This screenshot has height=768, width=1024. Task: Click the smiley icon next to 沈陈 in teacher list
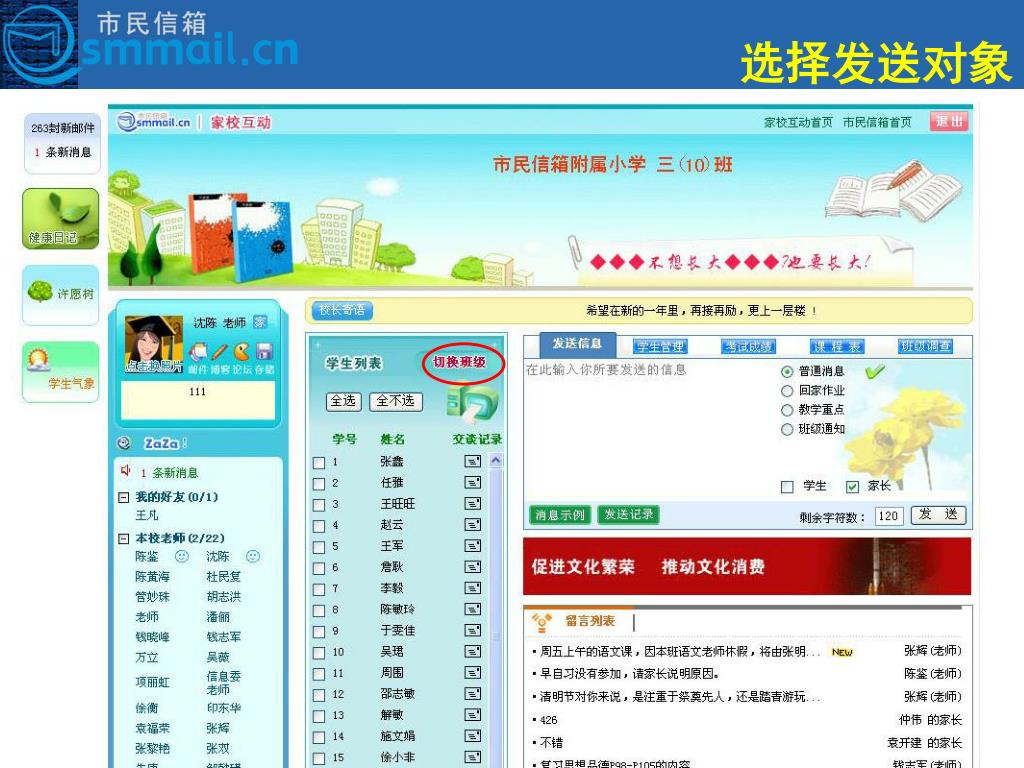[253, 556]
